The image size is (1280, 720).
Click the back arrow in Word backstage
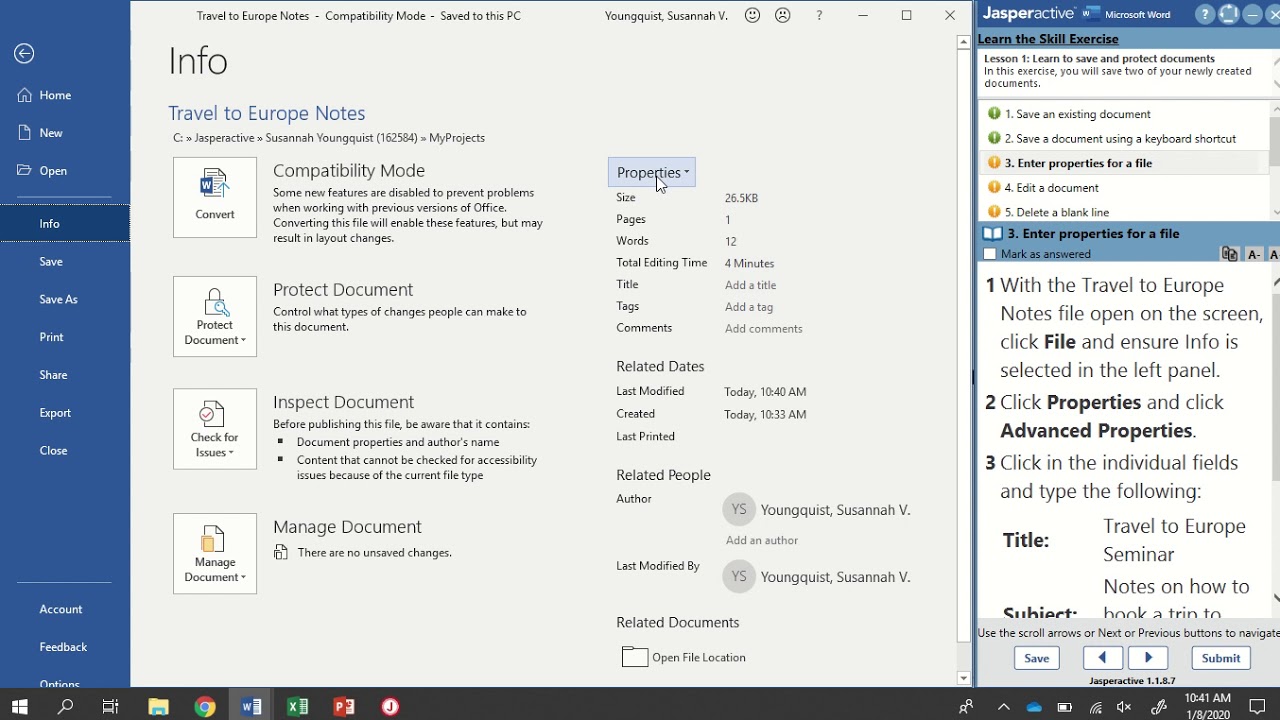pyautogui.click(x=24, y=54)
